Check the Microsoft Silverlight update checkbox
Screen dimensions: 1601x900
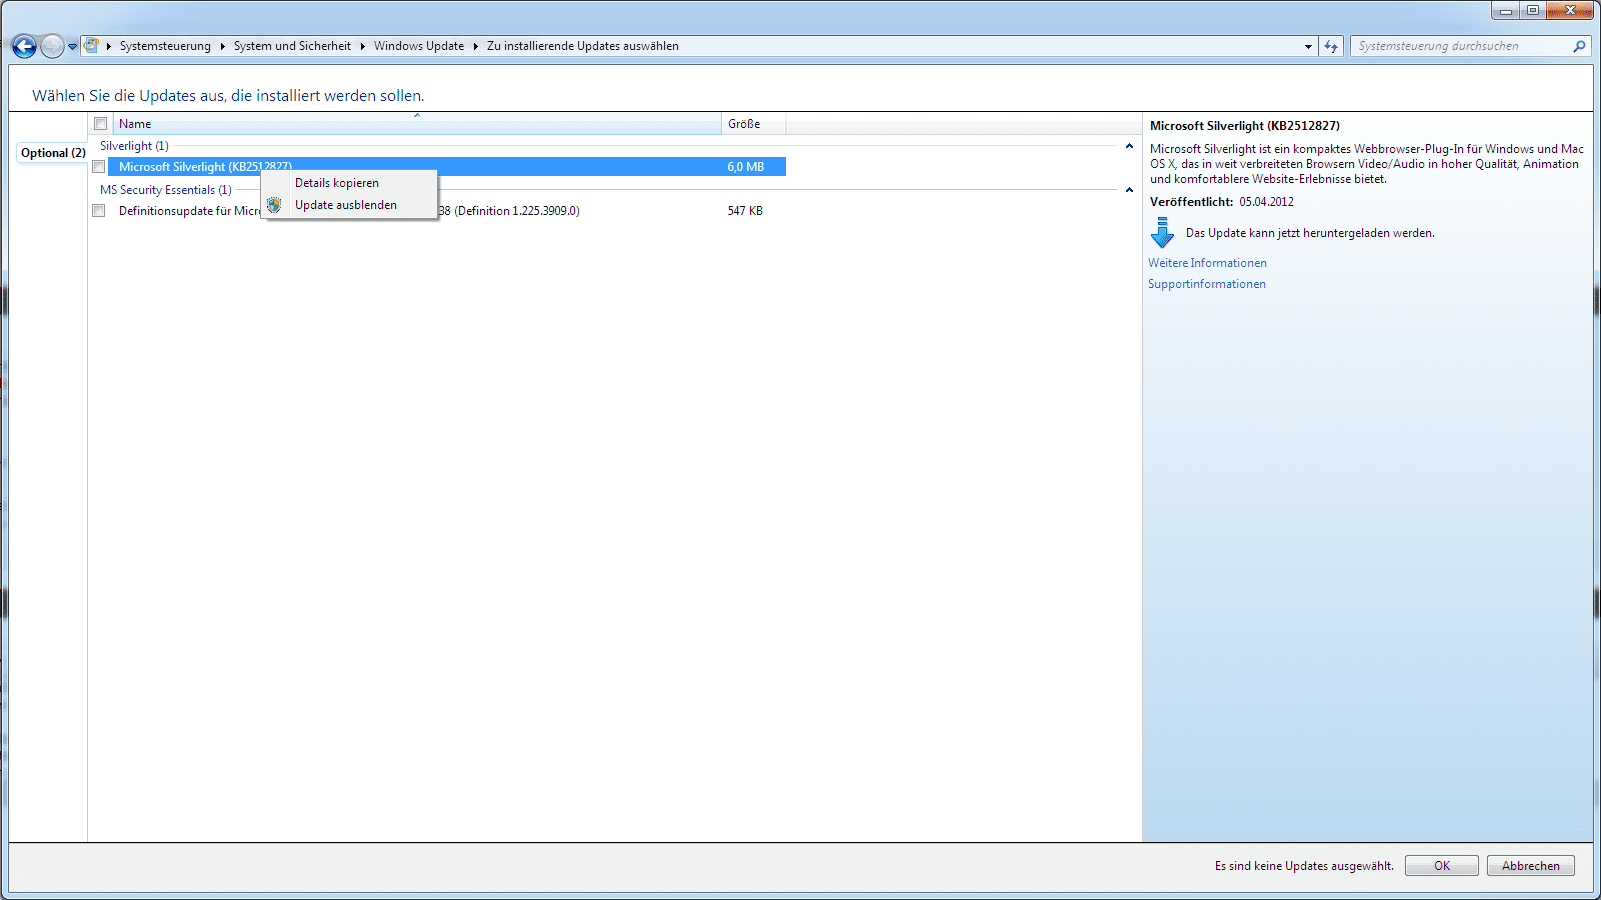click(98, 167)
